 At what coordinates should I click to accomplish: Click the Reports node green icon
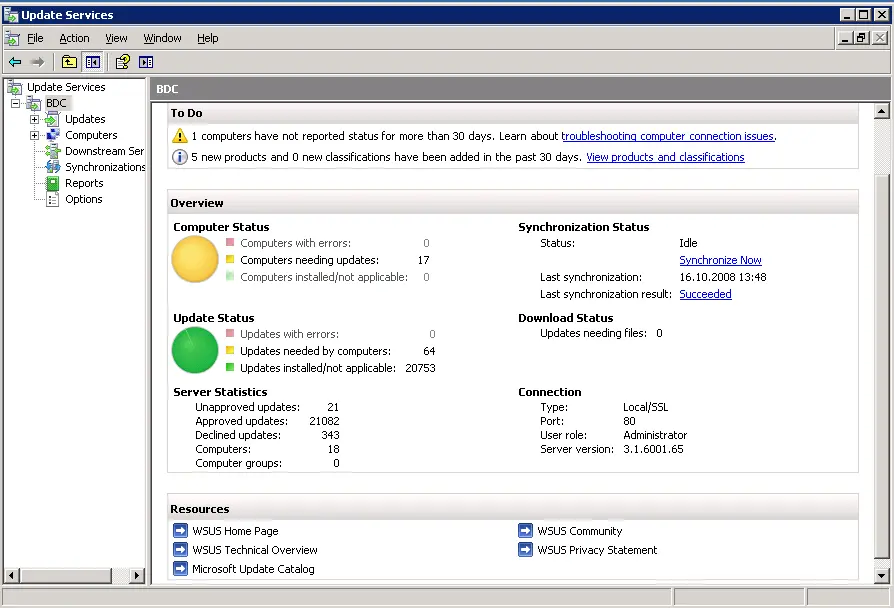[x=52, y=183]
